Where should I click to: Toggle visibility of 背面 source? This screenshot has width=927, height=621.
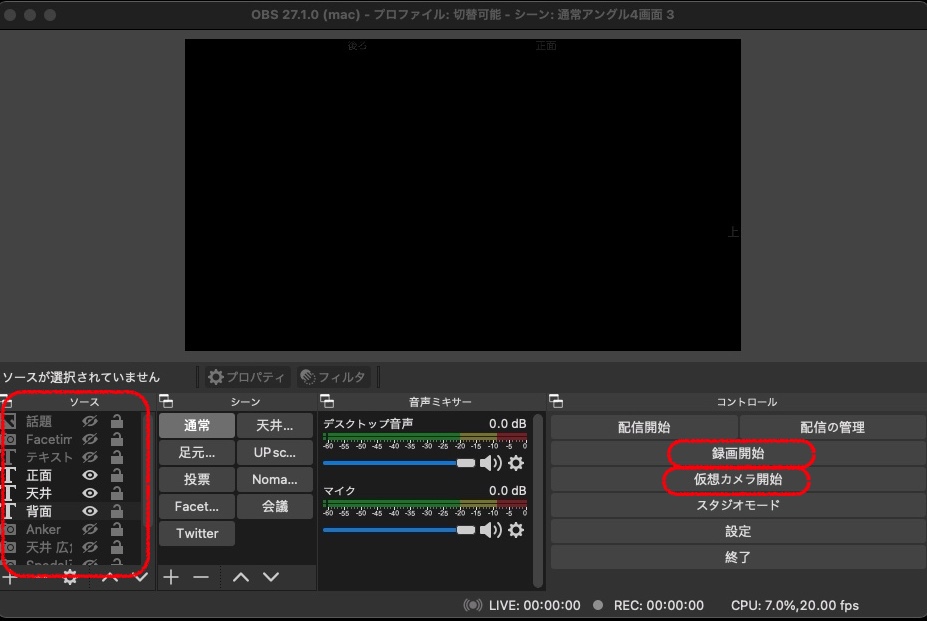pos(90,511)
